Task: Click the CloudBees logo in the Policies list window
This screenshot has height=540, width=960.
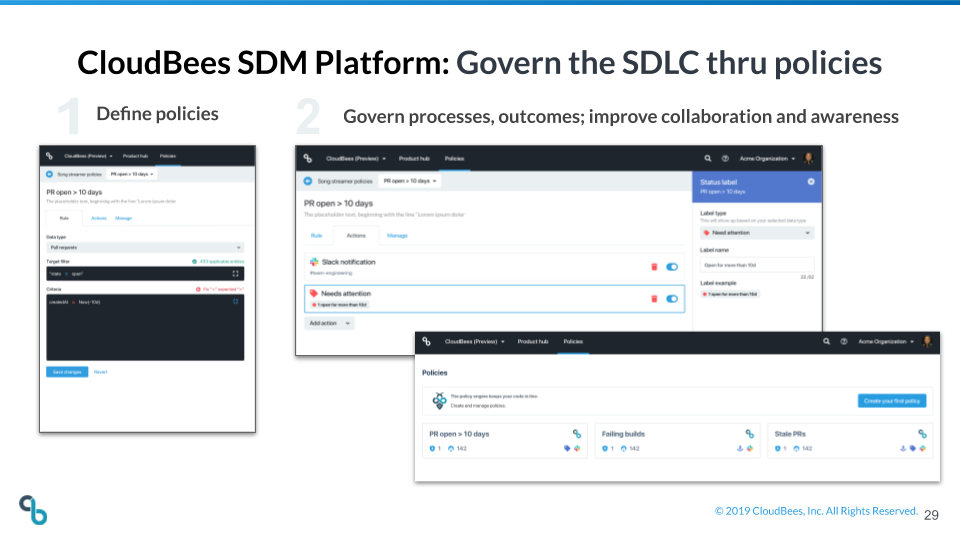Action: [x=427, y=342]
